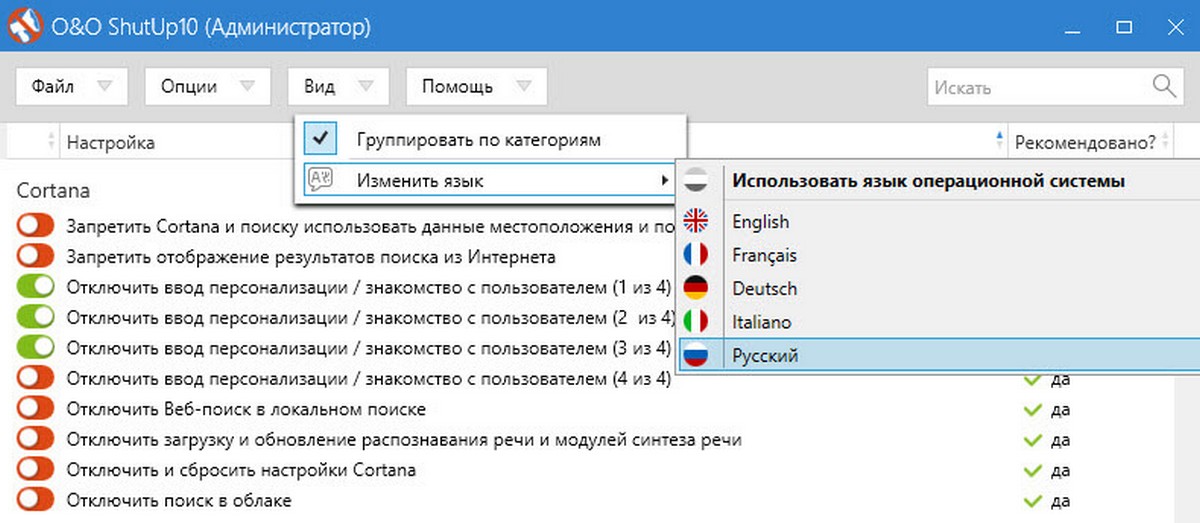The height and width of the screenshot is (523, 1200).
Task: Enable персонализации switch (4 из 4)
Action: (x=35, y=379)
